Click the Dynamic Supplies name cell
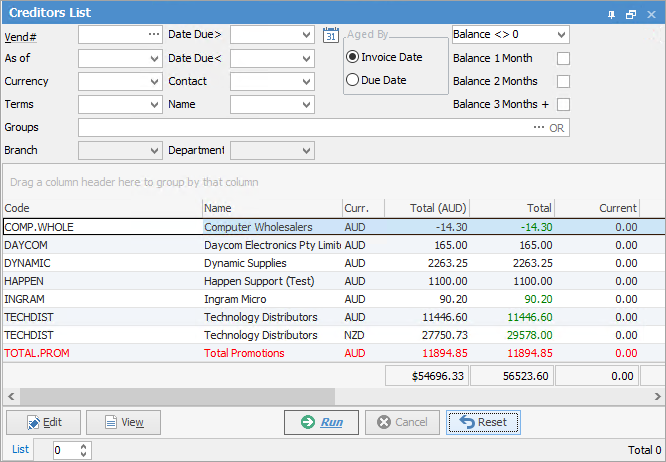Screen dimensions: 666x462 click(272, 263)
